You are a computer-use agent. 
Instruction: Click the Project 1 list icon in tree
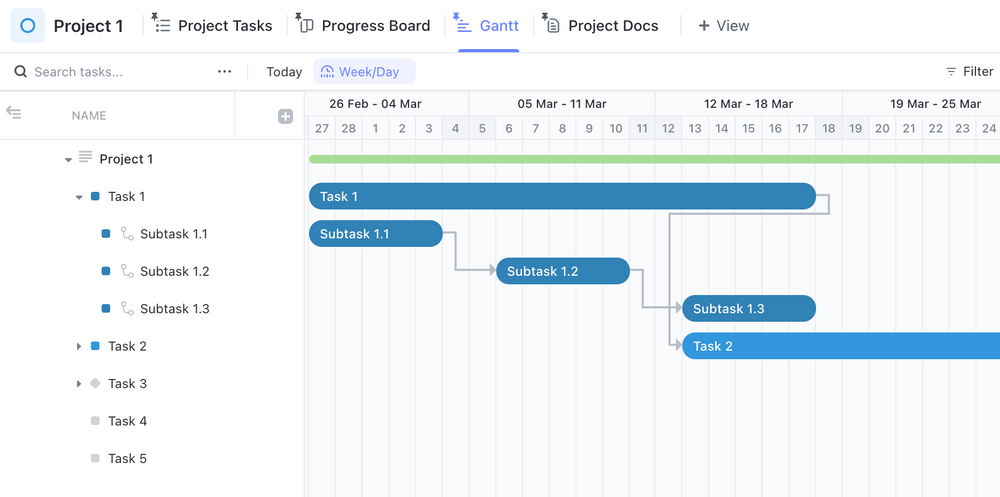[85, 157]
